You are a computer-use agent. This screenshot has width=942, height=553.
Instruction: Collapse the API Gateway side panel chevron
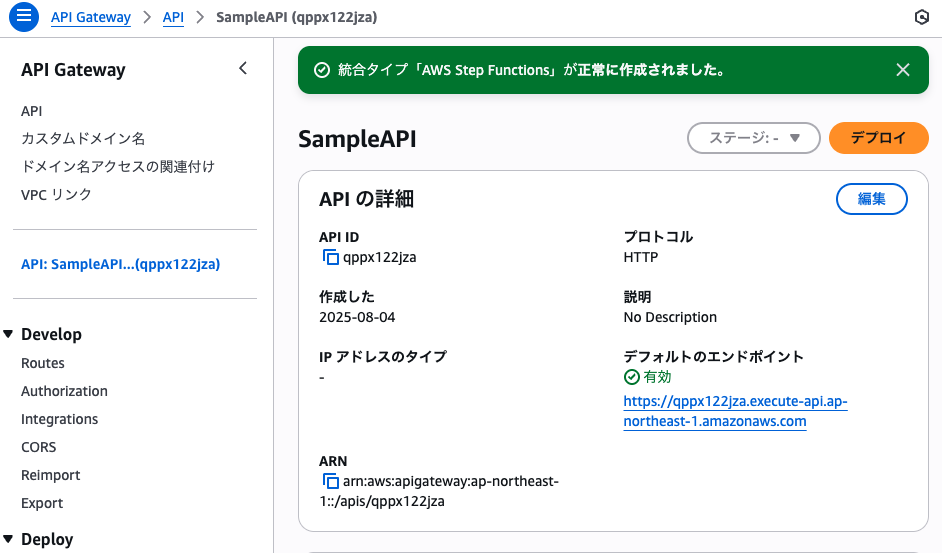[x=243, y=69]
